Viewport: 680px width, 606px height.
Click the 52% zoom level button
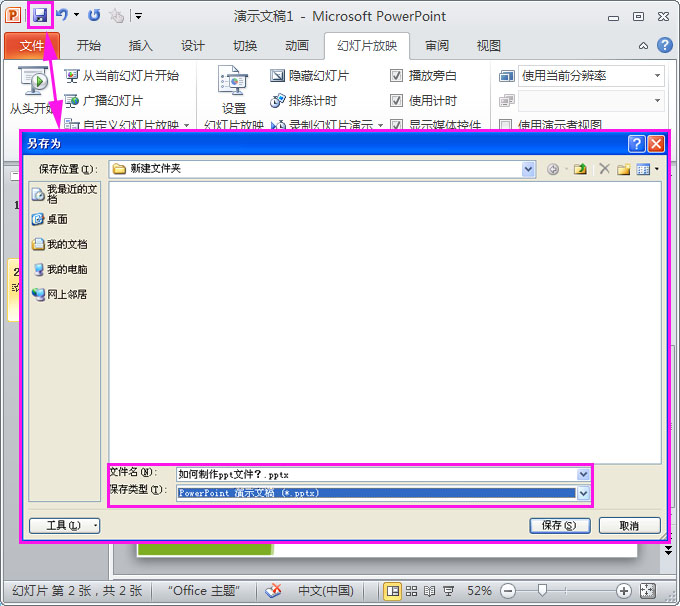479,591
